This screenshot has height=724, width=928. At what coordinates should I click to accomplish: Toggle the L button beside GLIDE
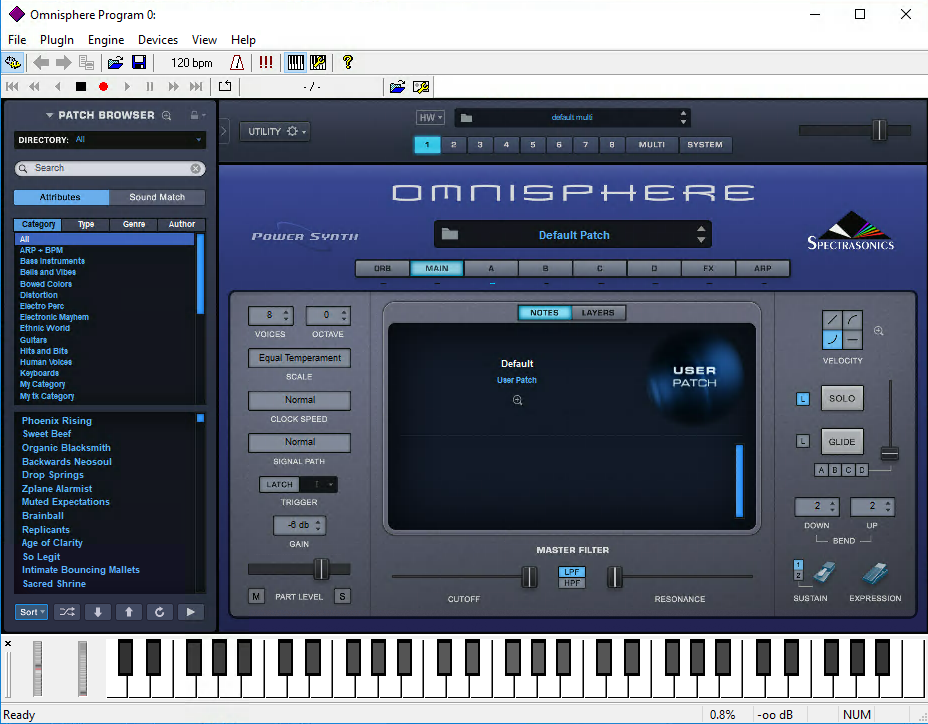pos(803,442)
